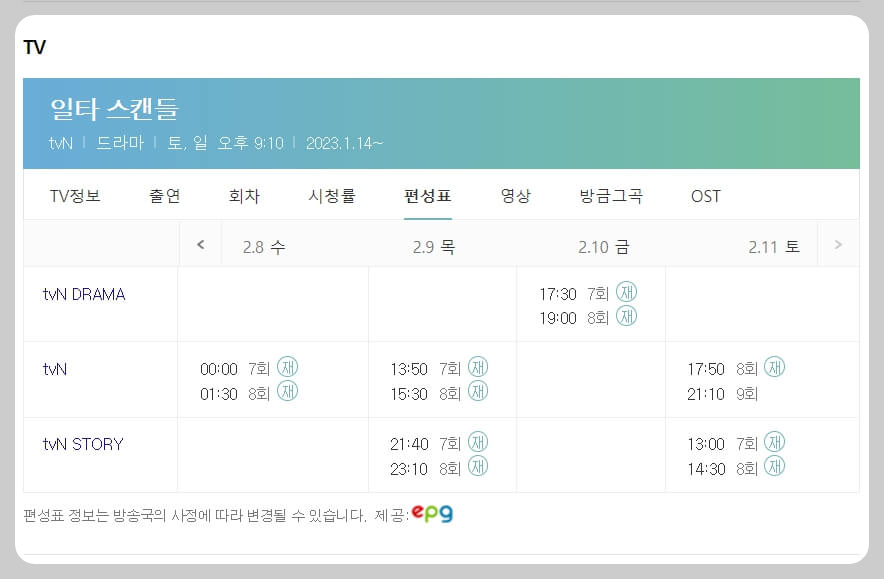Switch to the 회차 tab

pos(244,196)
